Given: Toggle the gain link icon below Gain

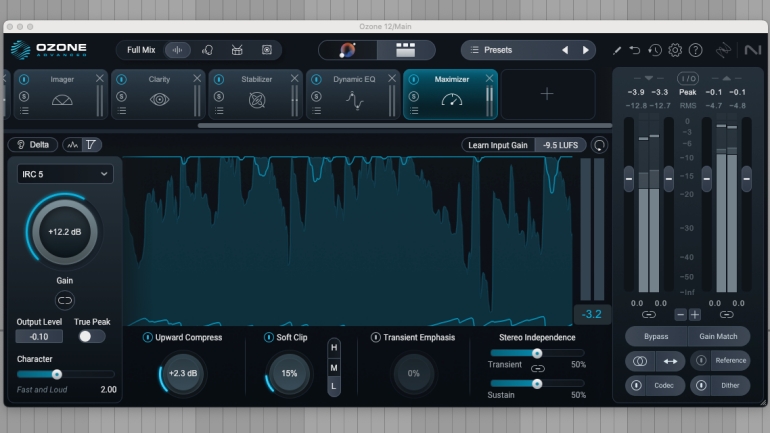Looking at the screenshot, I should 65,300.
